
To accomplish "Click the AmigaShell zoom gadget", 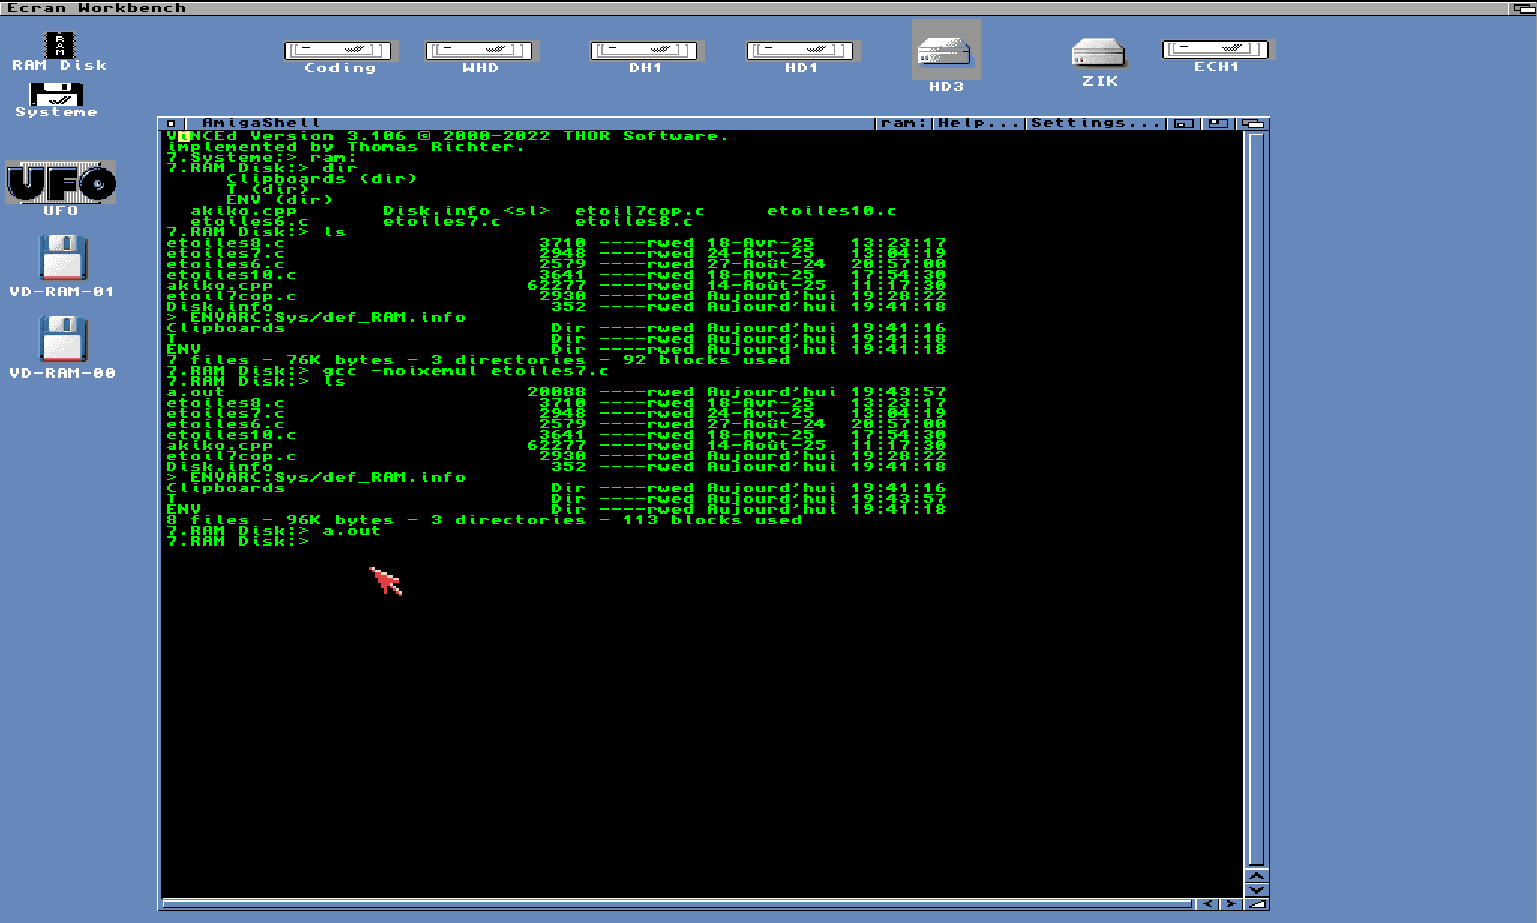I will coord(1219,124).
